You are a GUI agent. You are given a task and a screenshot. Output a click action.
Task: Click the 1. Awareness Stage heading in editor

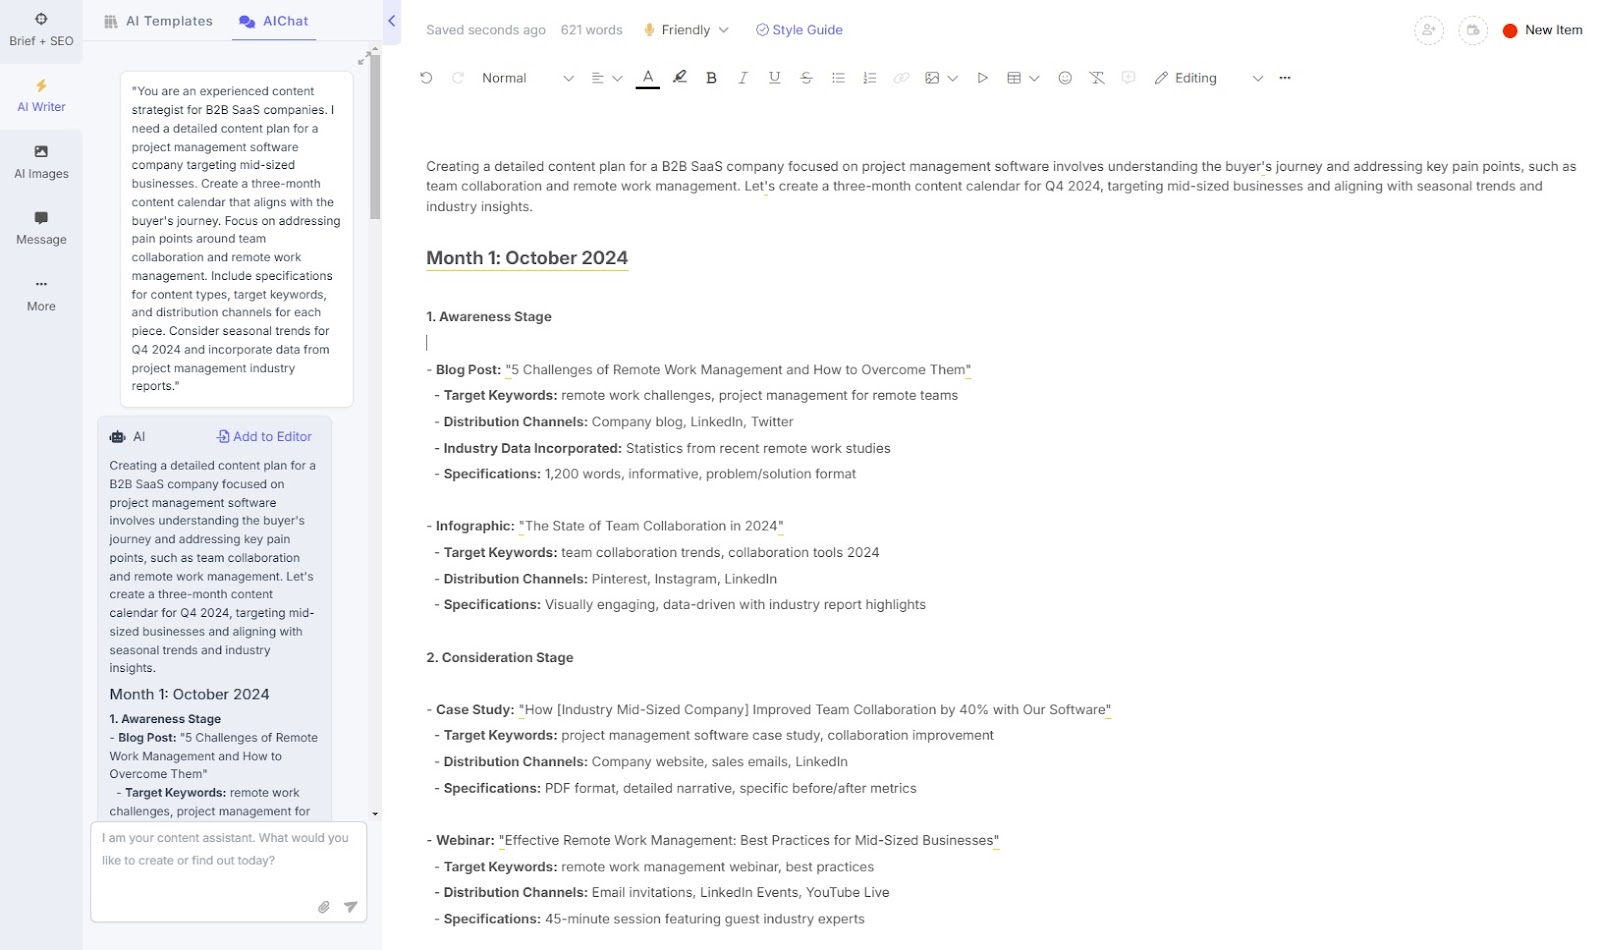click(489, 317)
